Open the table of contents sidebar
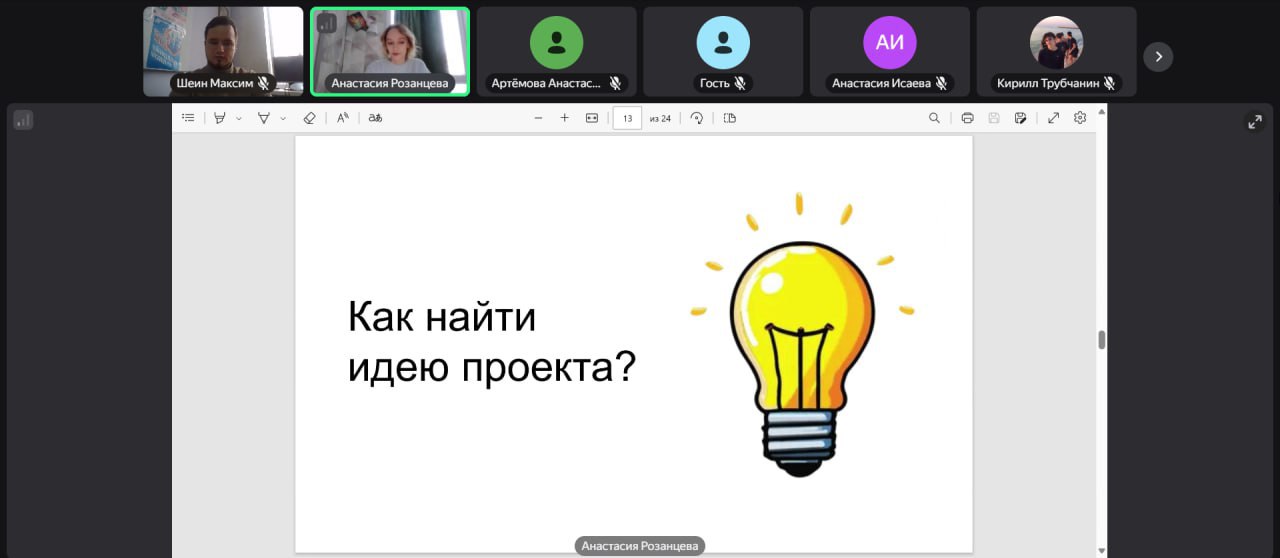This screenshot has height=558, width=1280. pyautogui.click(x=188, y=118)
